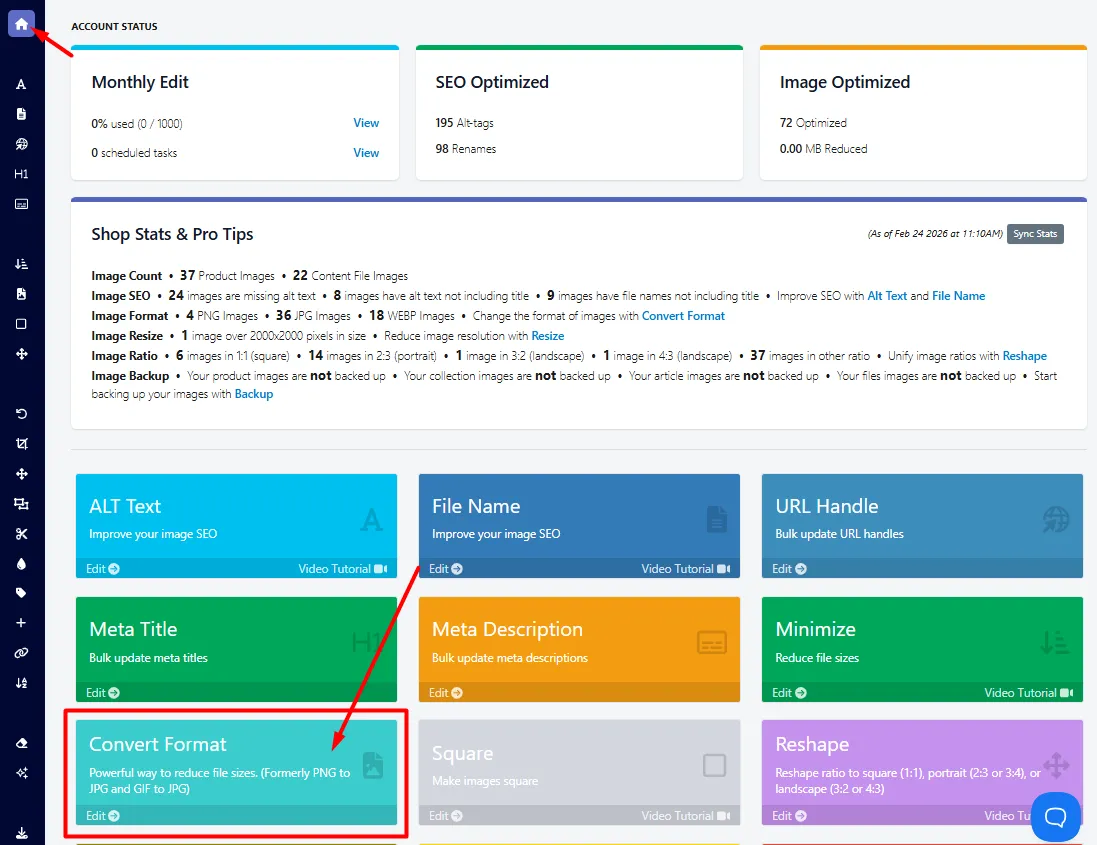The height and width of the screenshot is (845, 1097).
Task: Edit the ALT Text card
Action: coord(102,569)
